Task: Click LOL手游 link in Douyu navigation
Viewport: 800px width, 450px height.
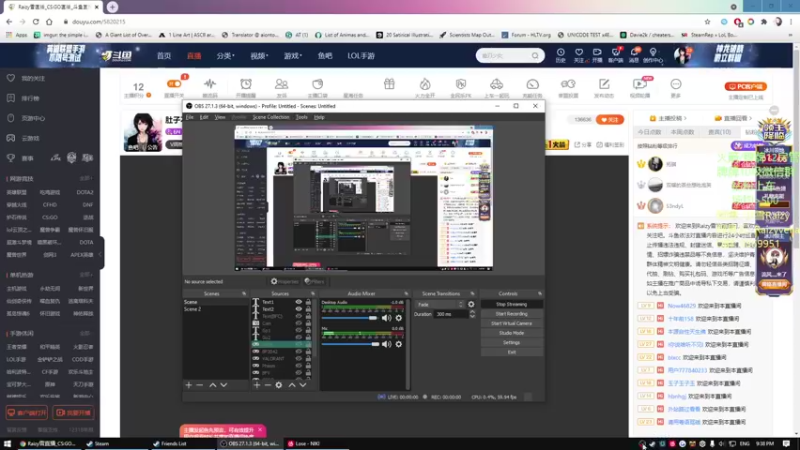Action: pyautogui.click(x=361, y=56)
